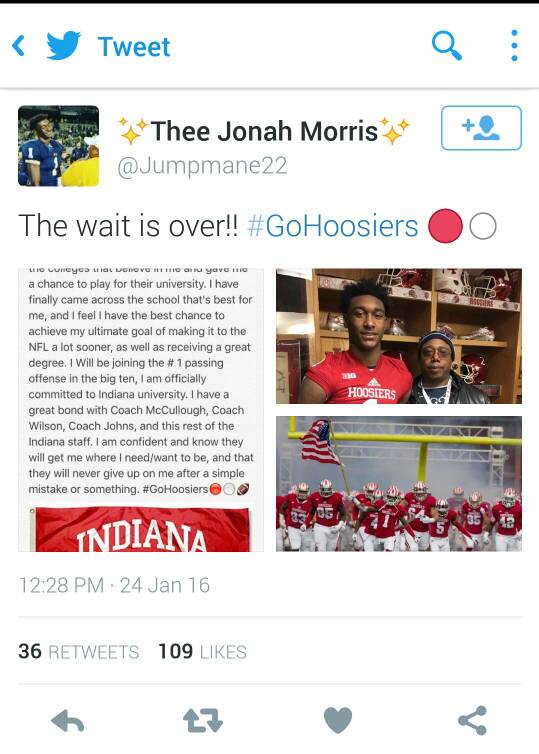
Task: Click the Twitter bird logo
Action: (63, 45)
